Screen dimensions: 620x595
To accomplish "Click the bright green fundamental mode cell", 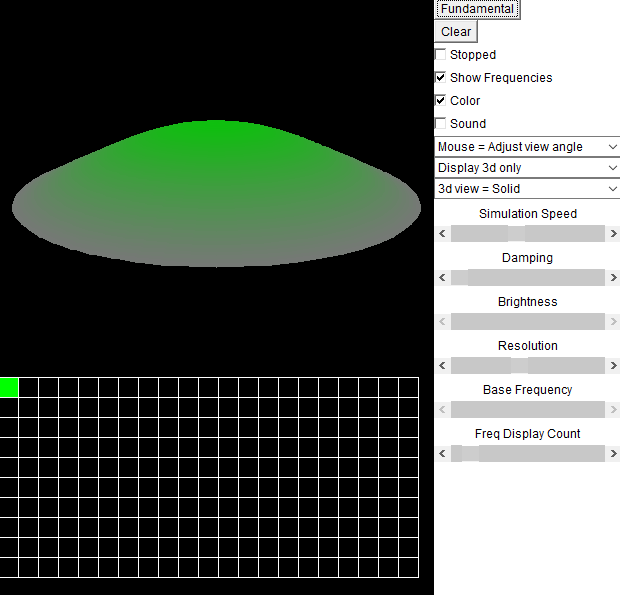I will 9,387.
